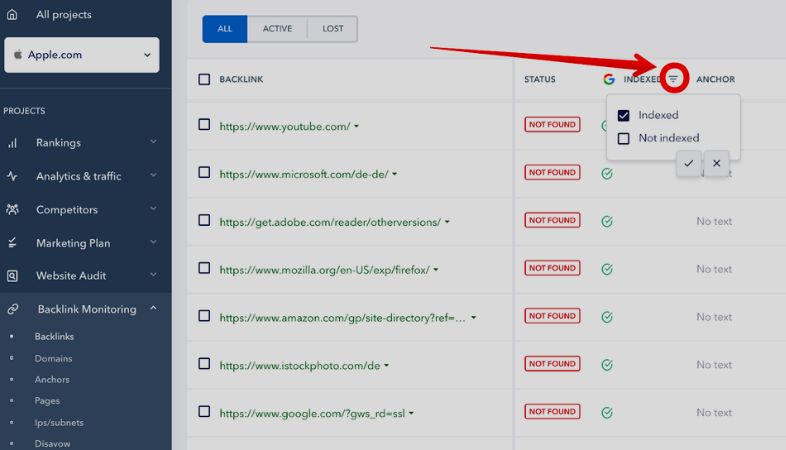Go to All projects
Image resolution: width=786 pixels, height=450 pixels.
[x=64, y=15]
